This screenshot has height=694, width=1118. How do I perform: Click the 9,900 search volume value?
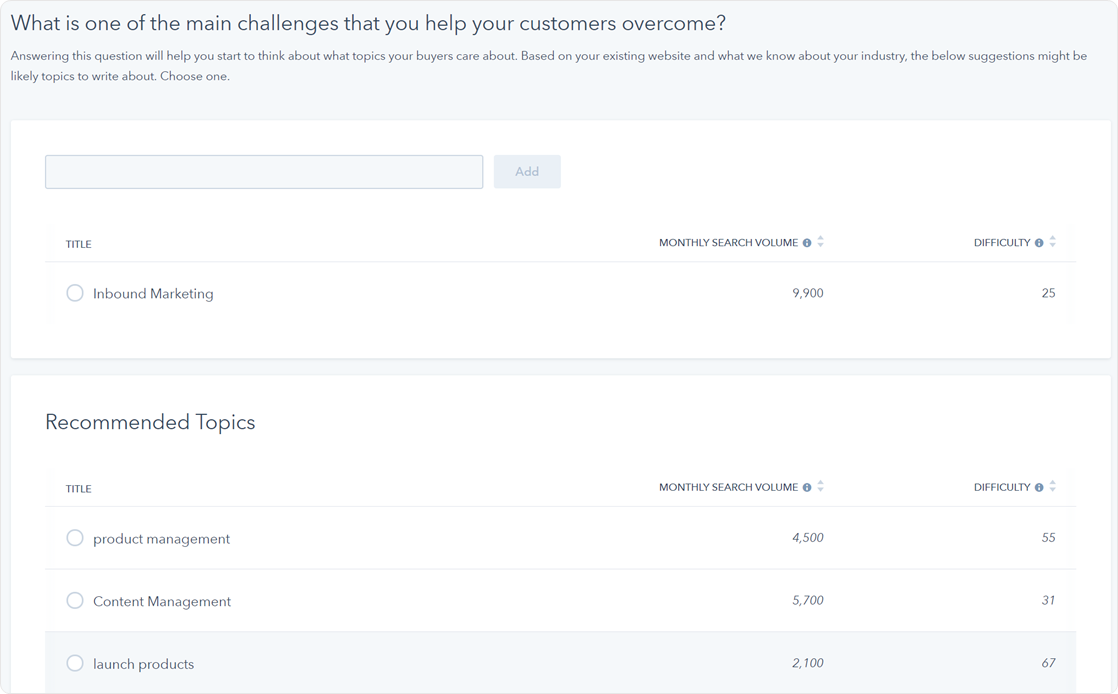click(807, 293)
